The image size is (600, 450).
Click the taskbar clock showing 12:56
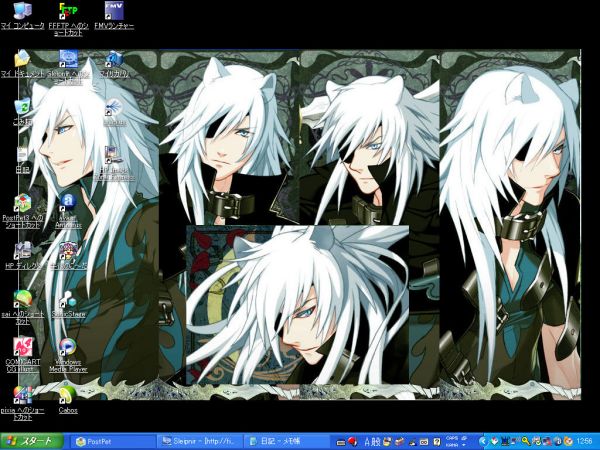584,442
